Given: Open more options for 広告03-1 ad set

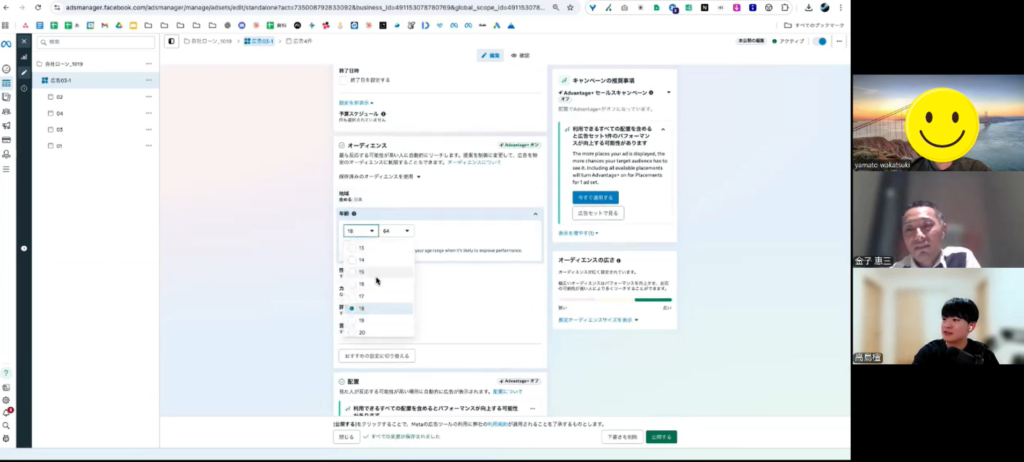Looking at the screenshot, I should pos(149,80).
